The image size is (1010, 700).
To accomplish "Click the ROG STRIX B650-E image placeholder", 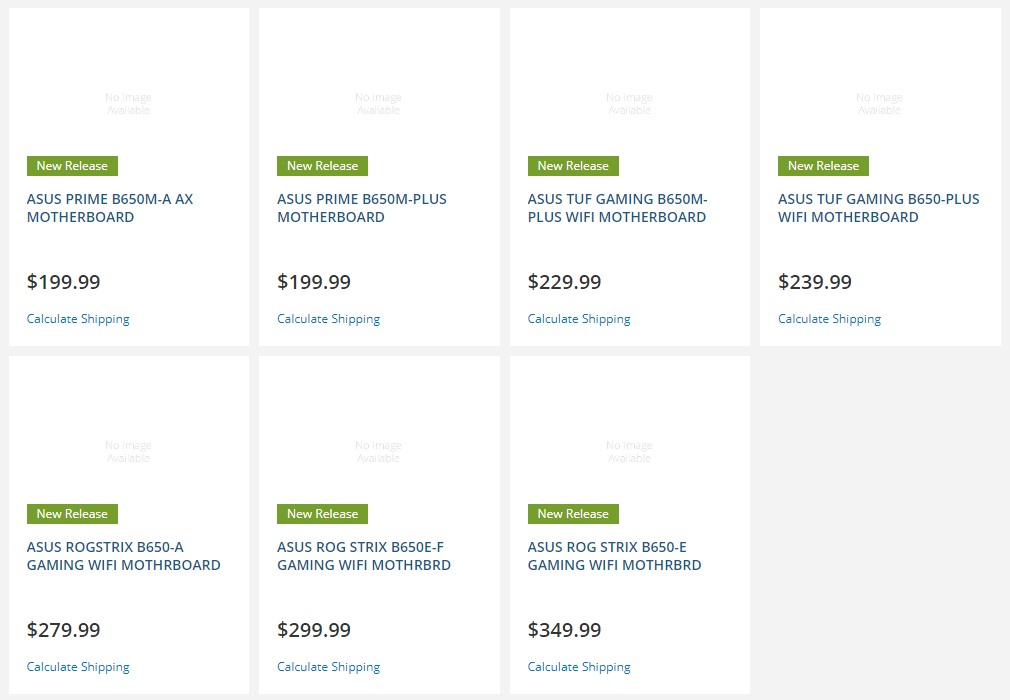I will click(629, 452).
